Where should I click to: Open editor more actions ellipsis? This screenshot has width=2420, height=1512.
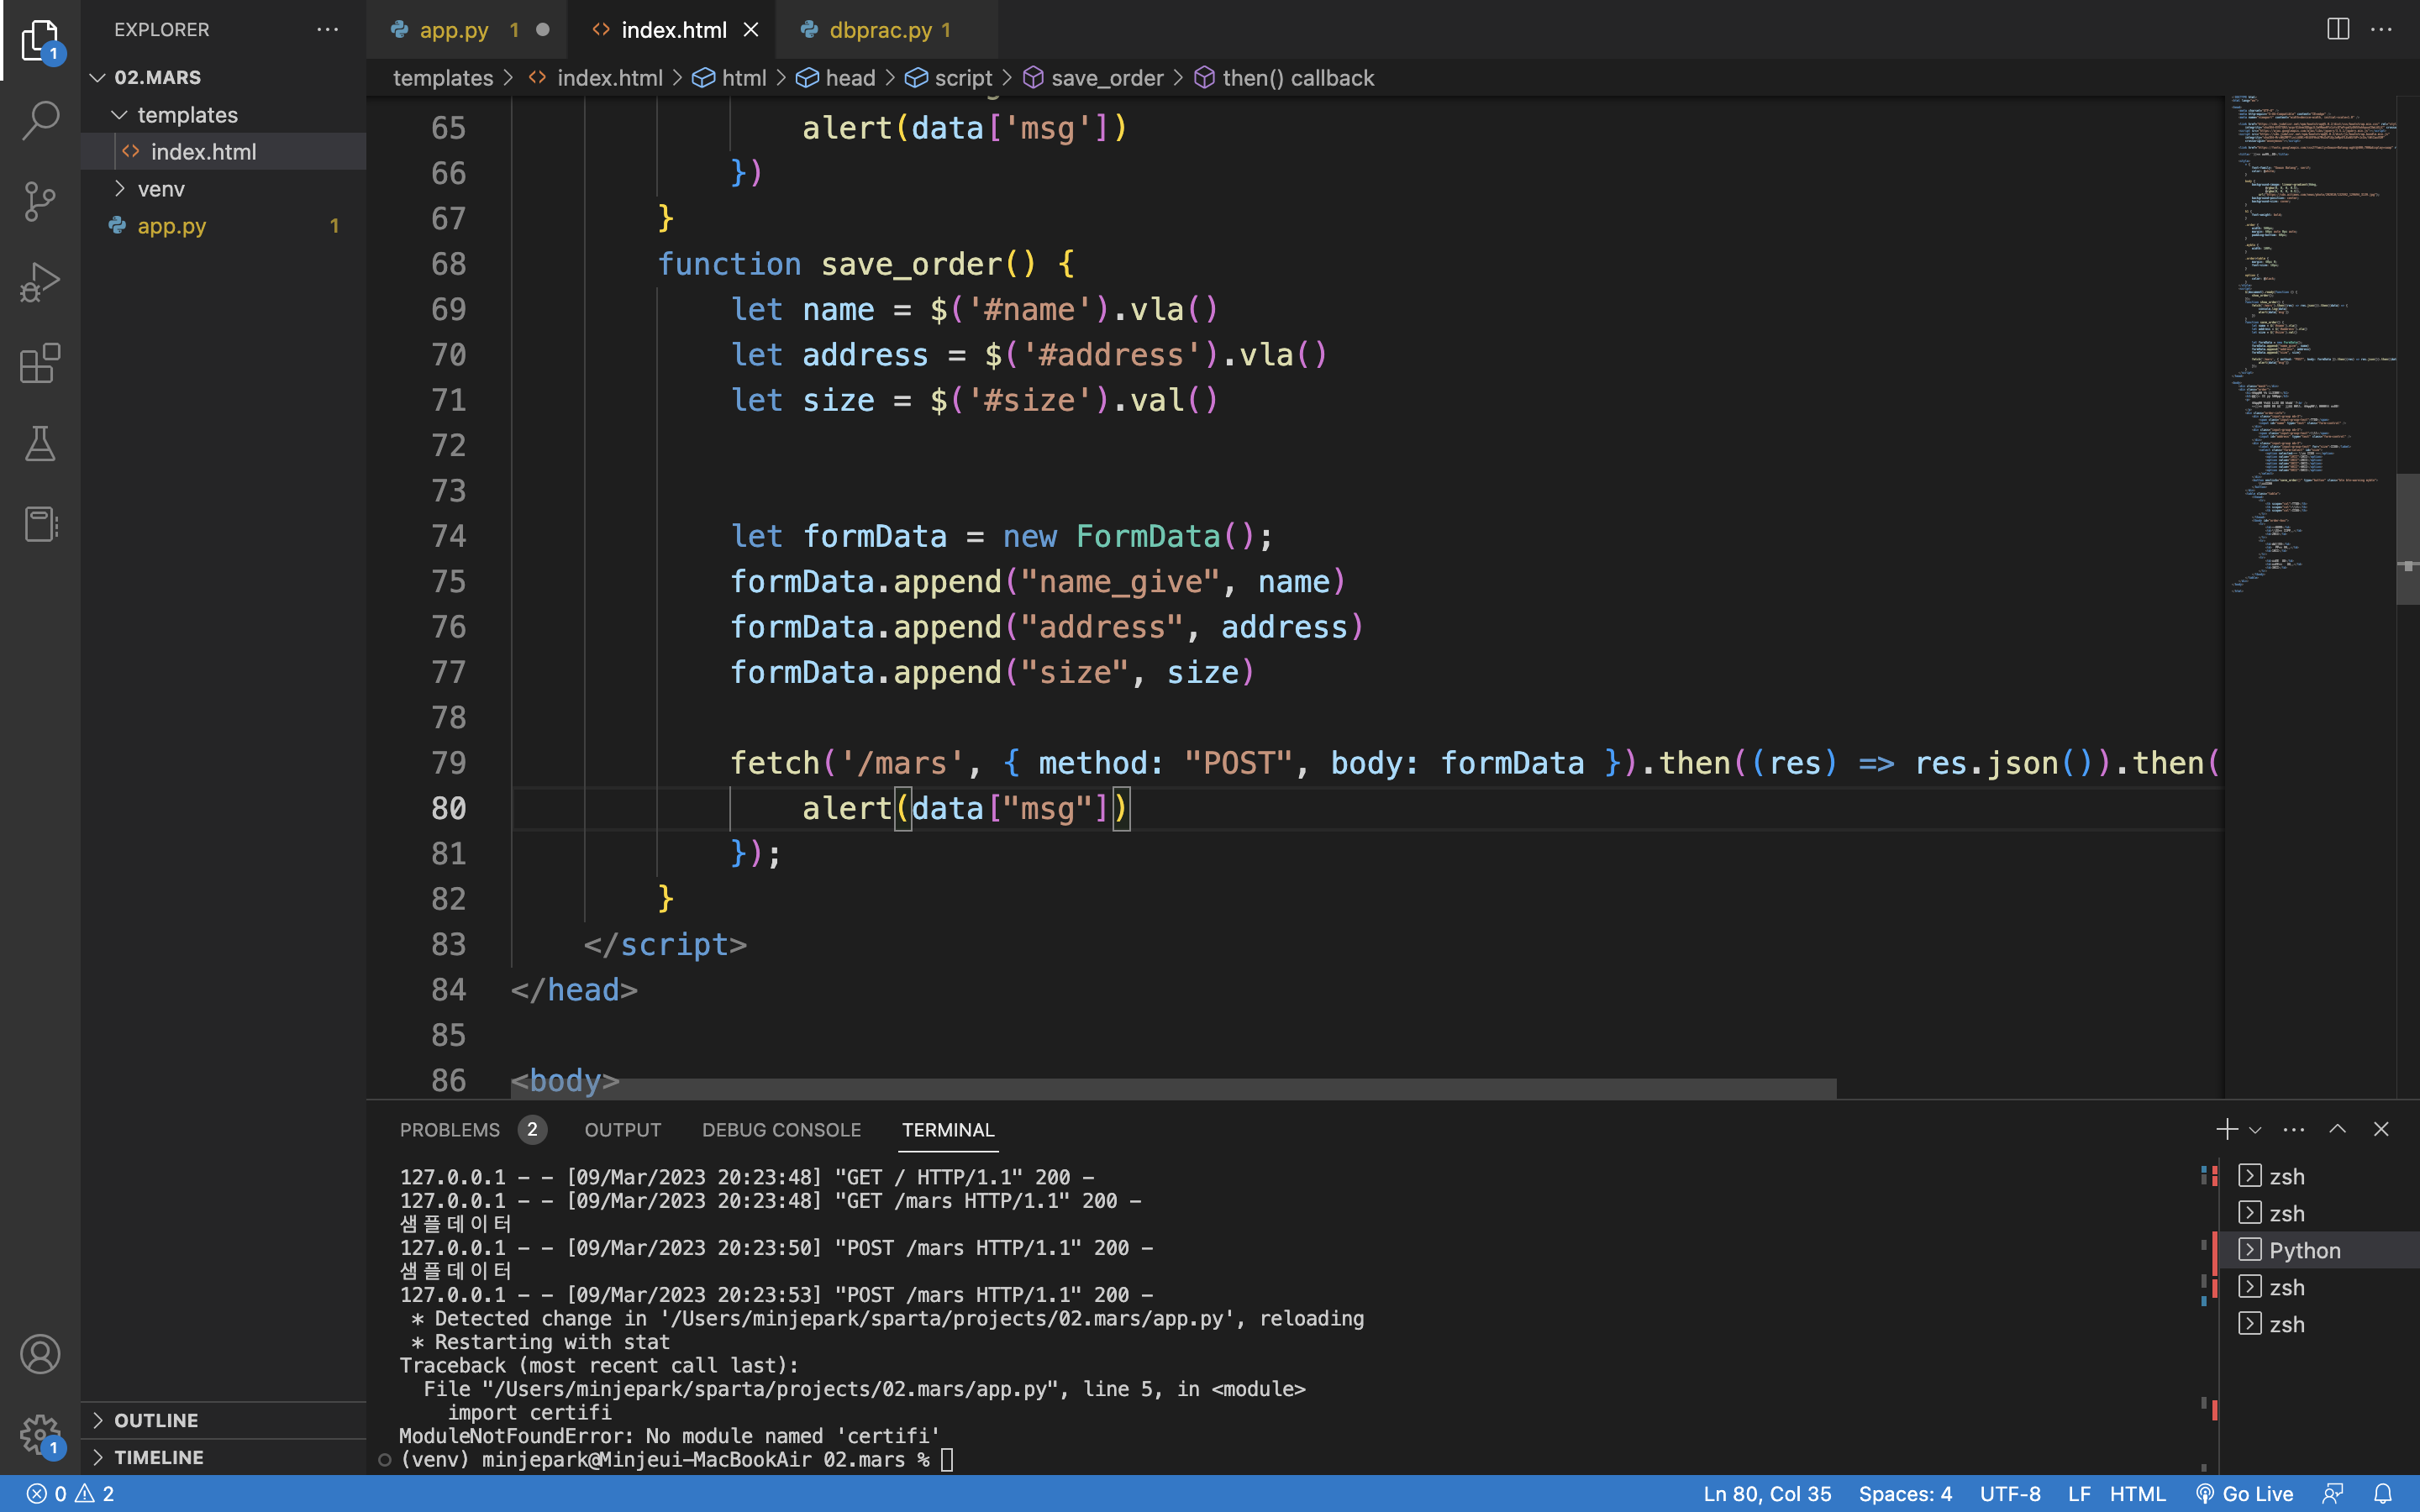pos(2381,29)
